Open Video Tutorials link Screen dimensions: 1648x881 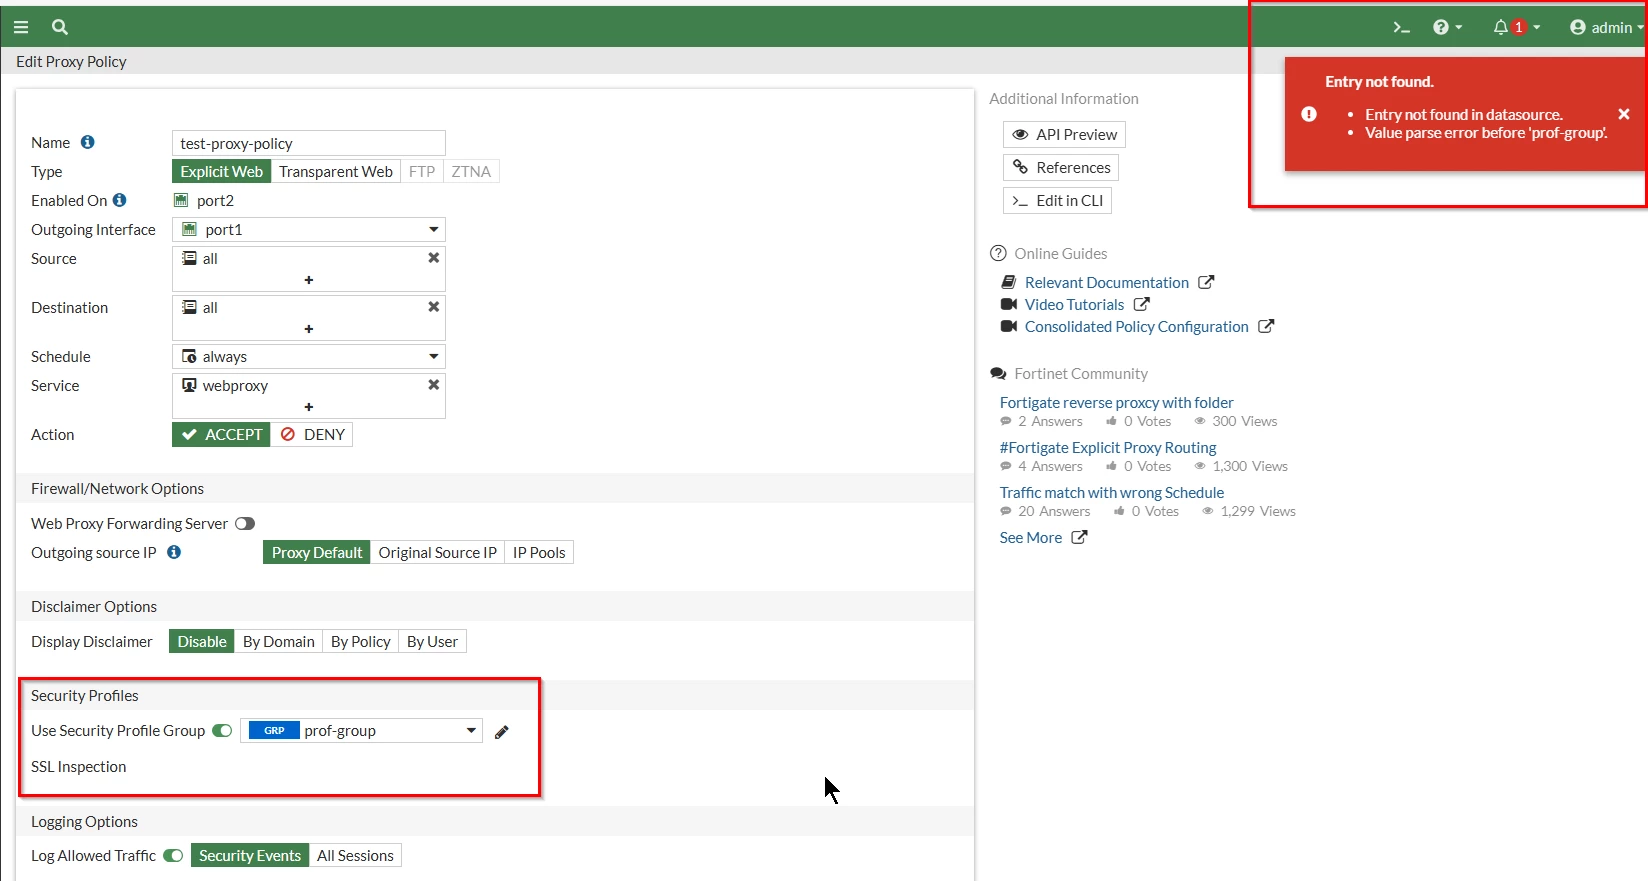click(1075, 304)
